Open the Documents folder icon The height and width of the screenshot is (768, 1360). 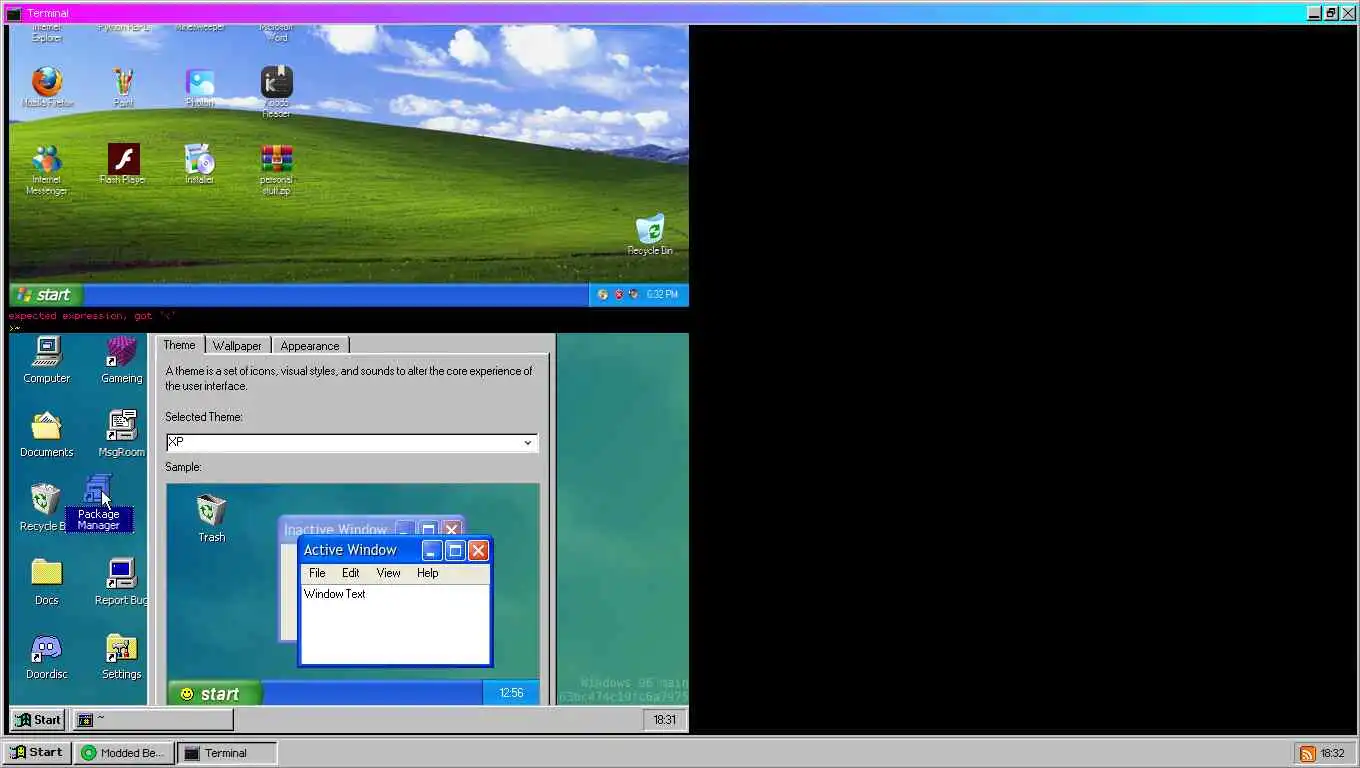pos(47,434)
